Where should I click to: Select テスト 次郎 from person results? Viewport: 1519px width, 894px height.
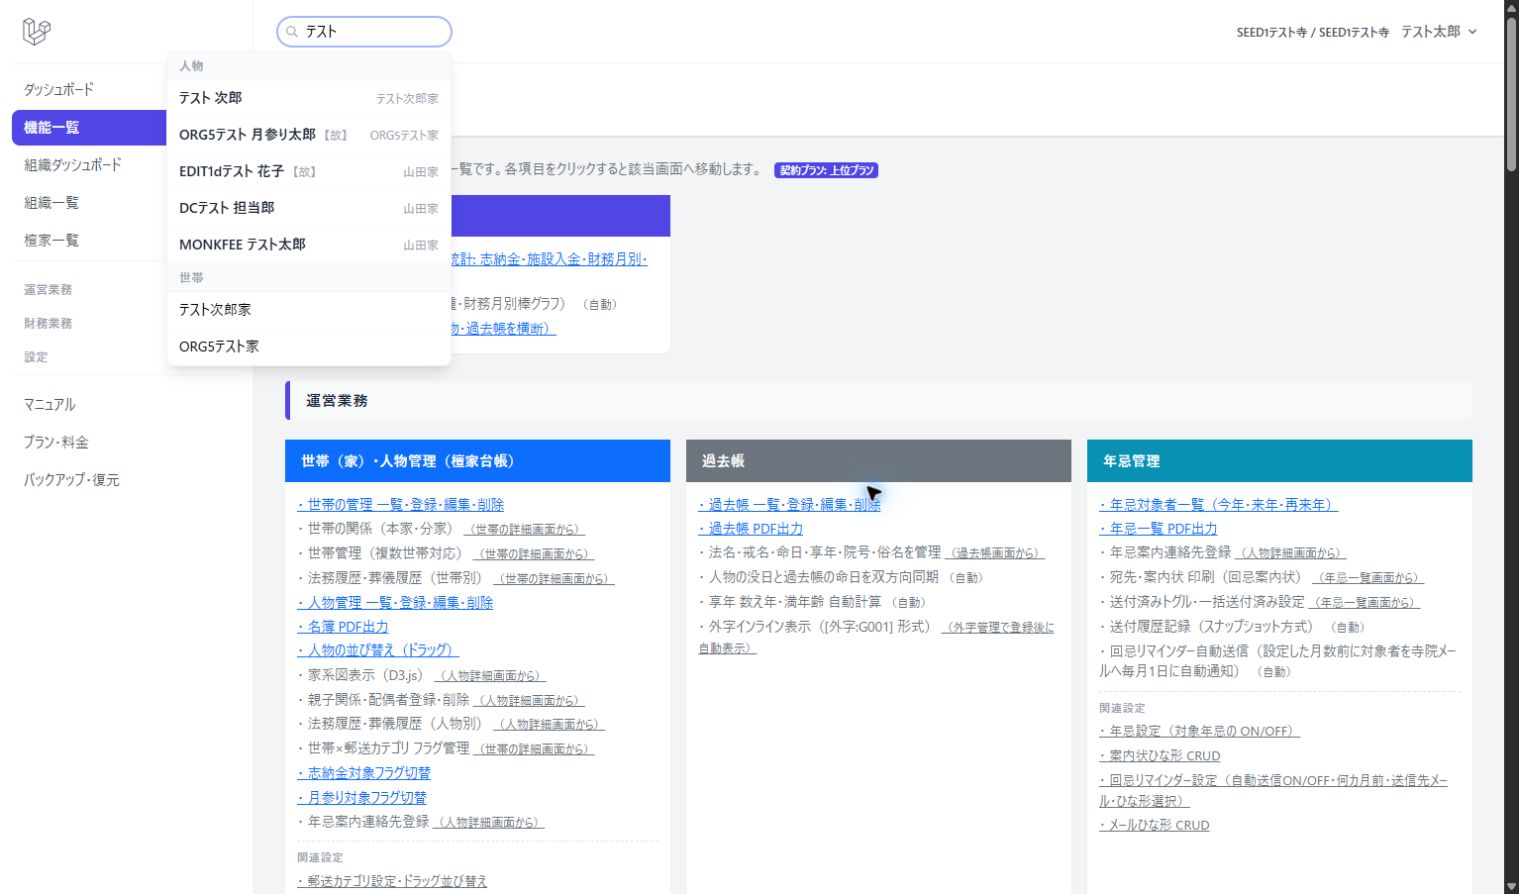tap(309, 98)
